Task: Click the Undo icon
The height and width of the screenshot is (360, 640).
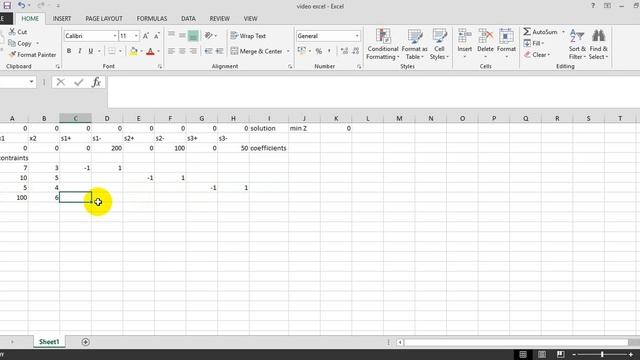Action: (x=21, y=5)
